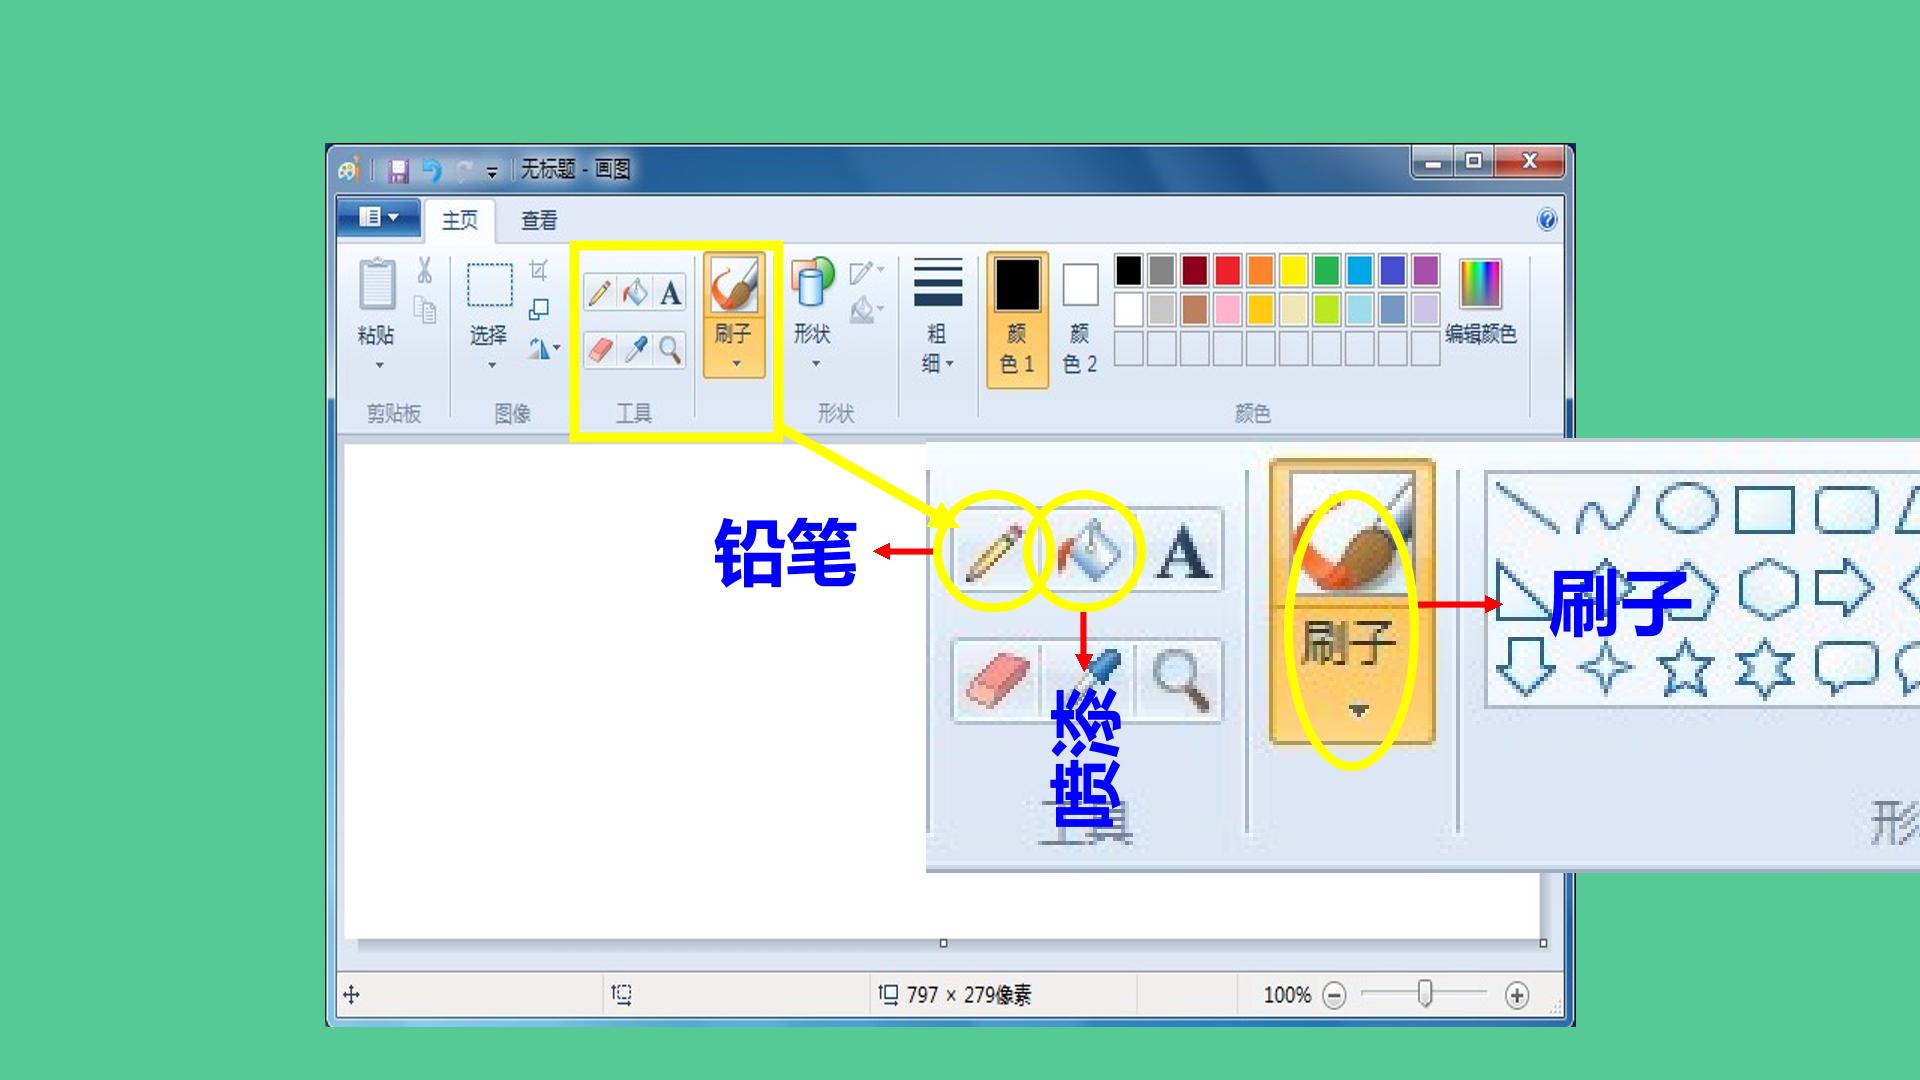Click the Cut scissors icon

click(425, 270)
